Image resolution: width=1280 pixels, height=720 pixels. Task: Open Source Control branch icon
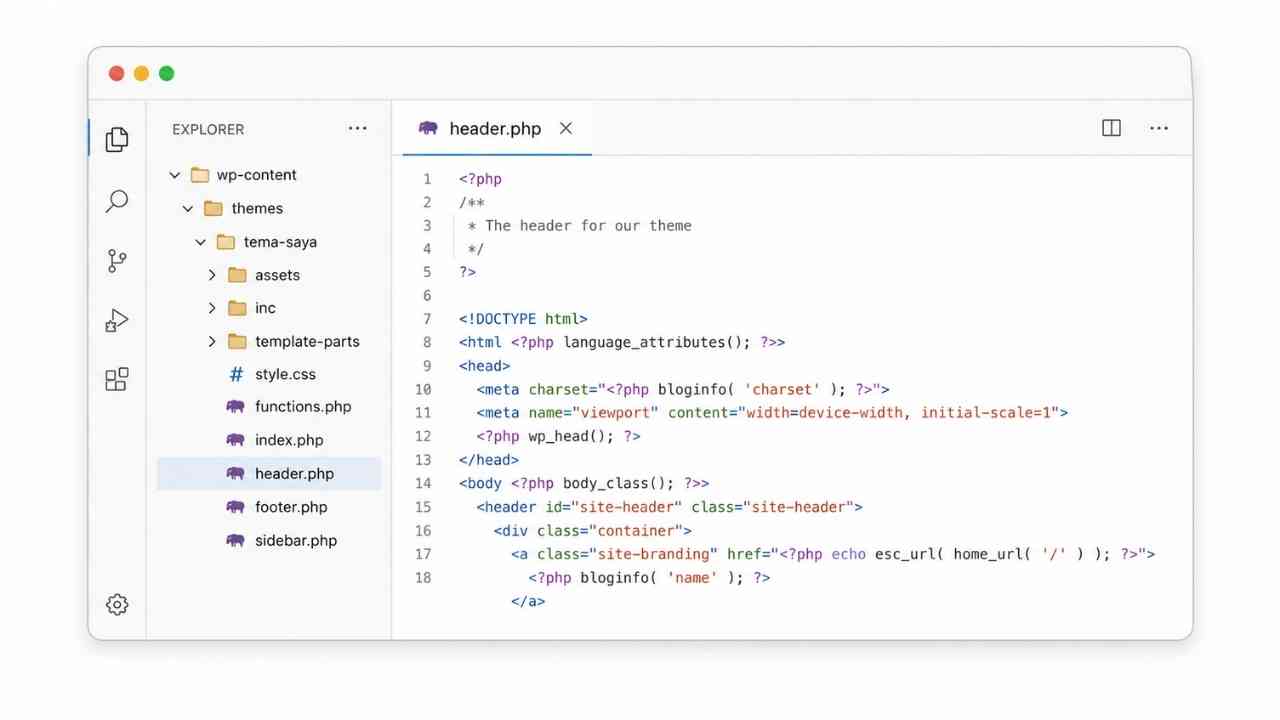117,261
